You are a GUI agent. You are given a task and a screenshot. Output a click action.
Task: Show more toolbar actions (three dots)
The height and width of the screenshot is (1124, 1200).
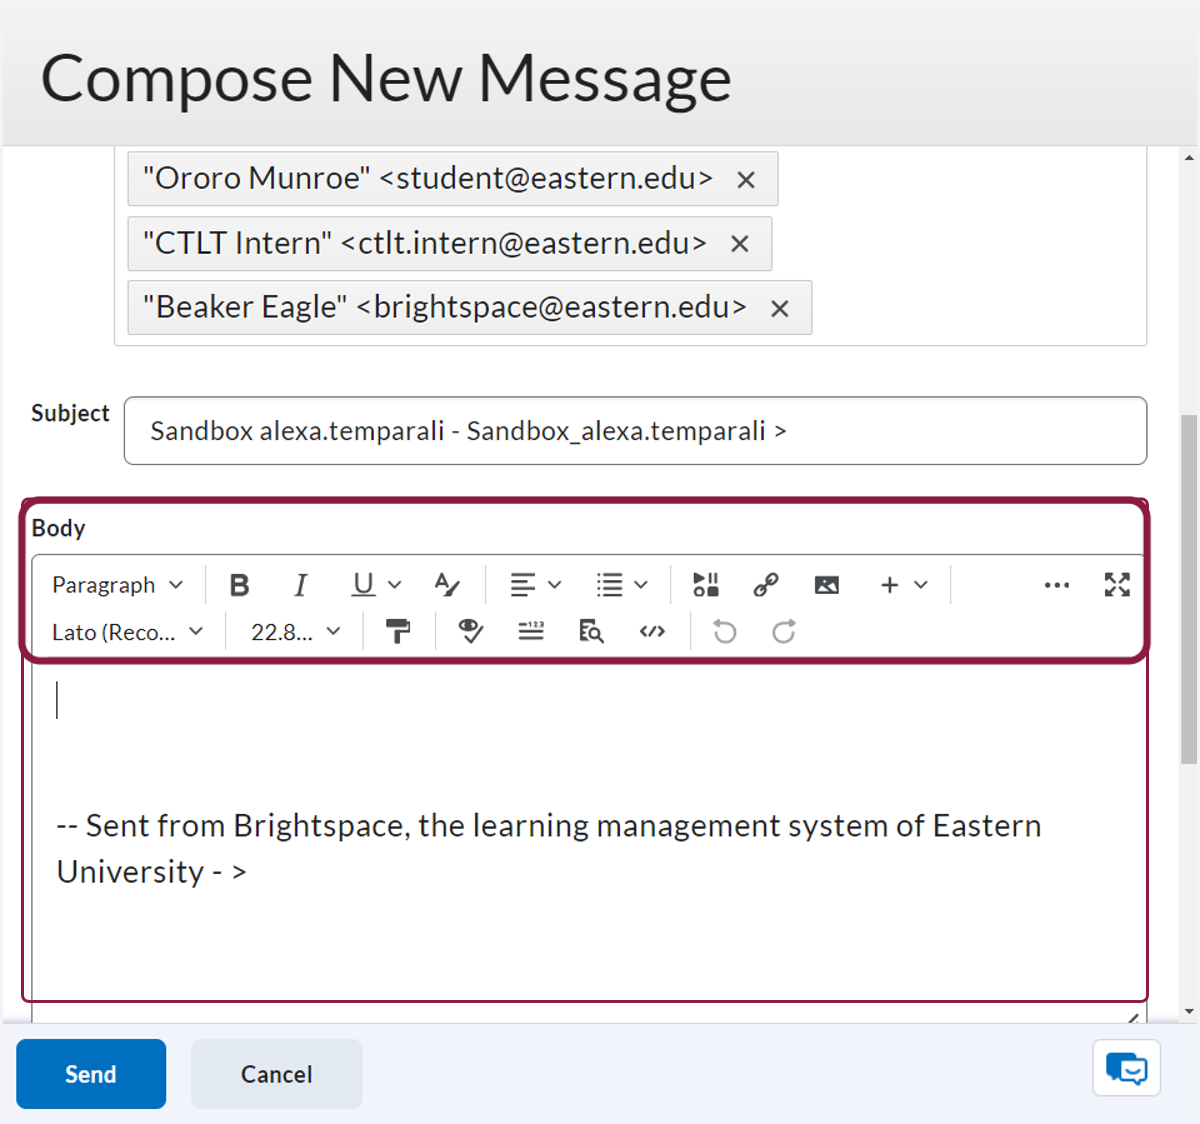1057,585
